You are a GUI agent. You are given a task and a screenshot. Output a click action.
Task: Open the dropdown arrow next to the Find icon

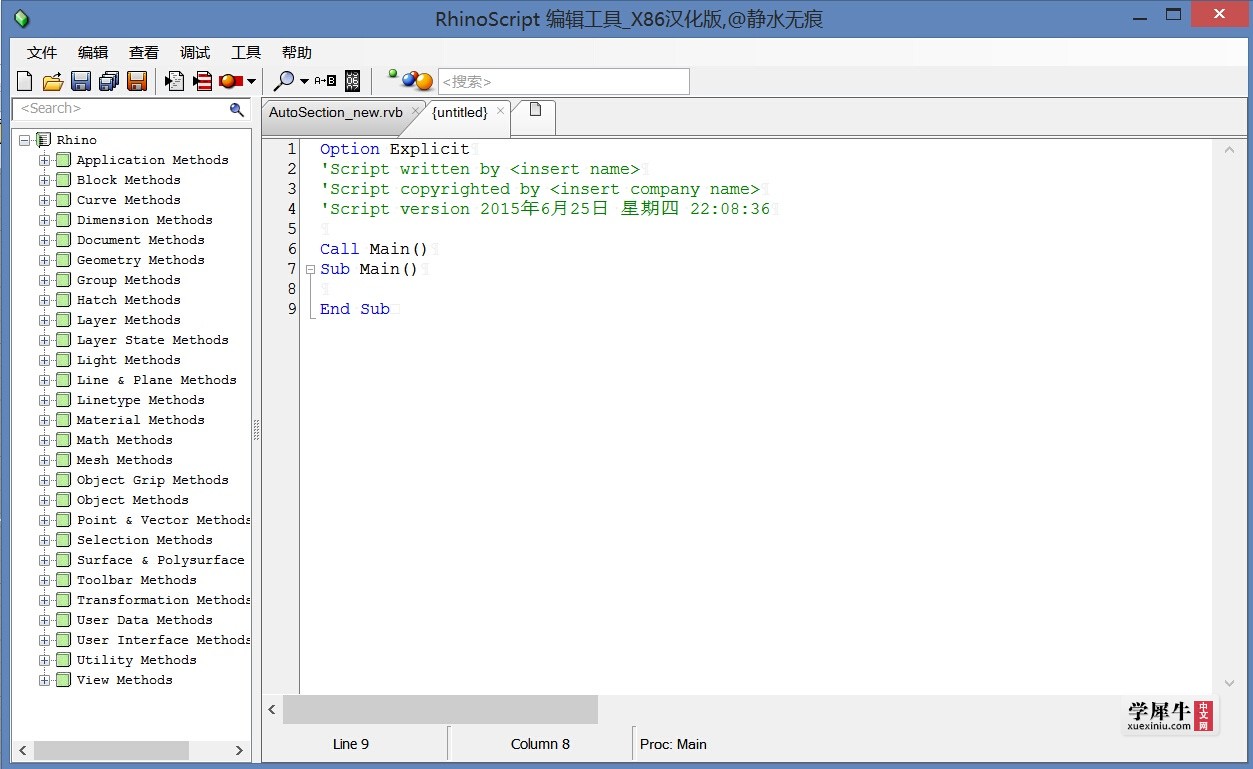304,81
